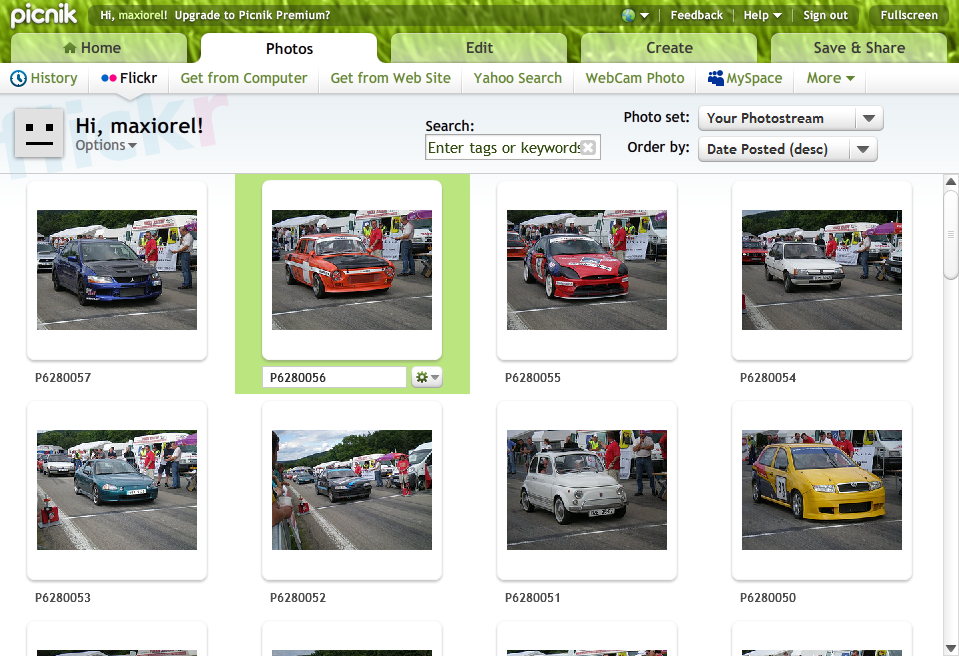Switch to the Save & Share tab

point(859,48)
